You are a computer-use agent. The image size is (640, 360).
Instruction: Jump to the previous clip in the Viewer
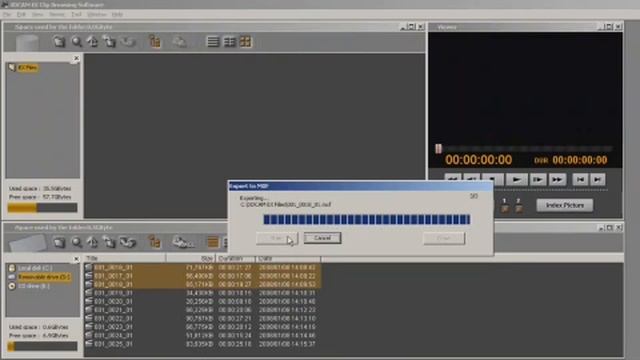click(x=580, y=180)
